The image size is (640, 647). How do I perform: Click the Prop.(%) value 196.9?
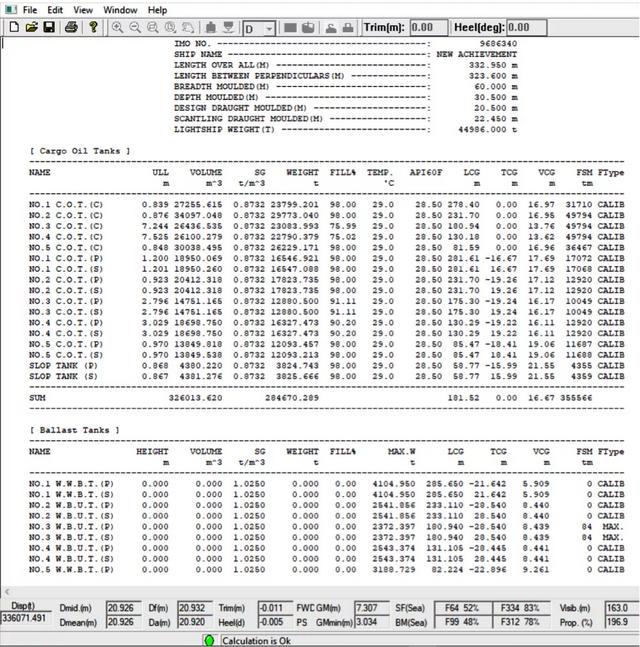click(622, 621)
